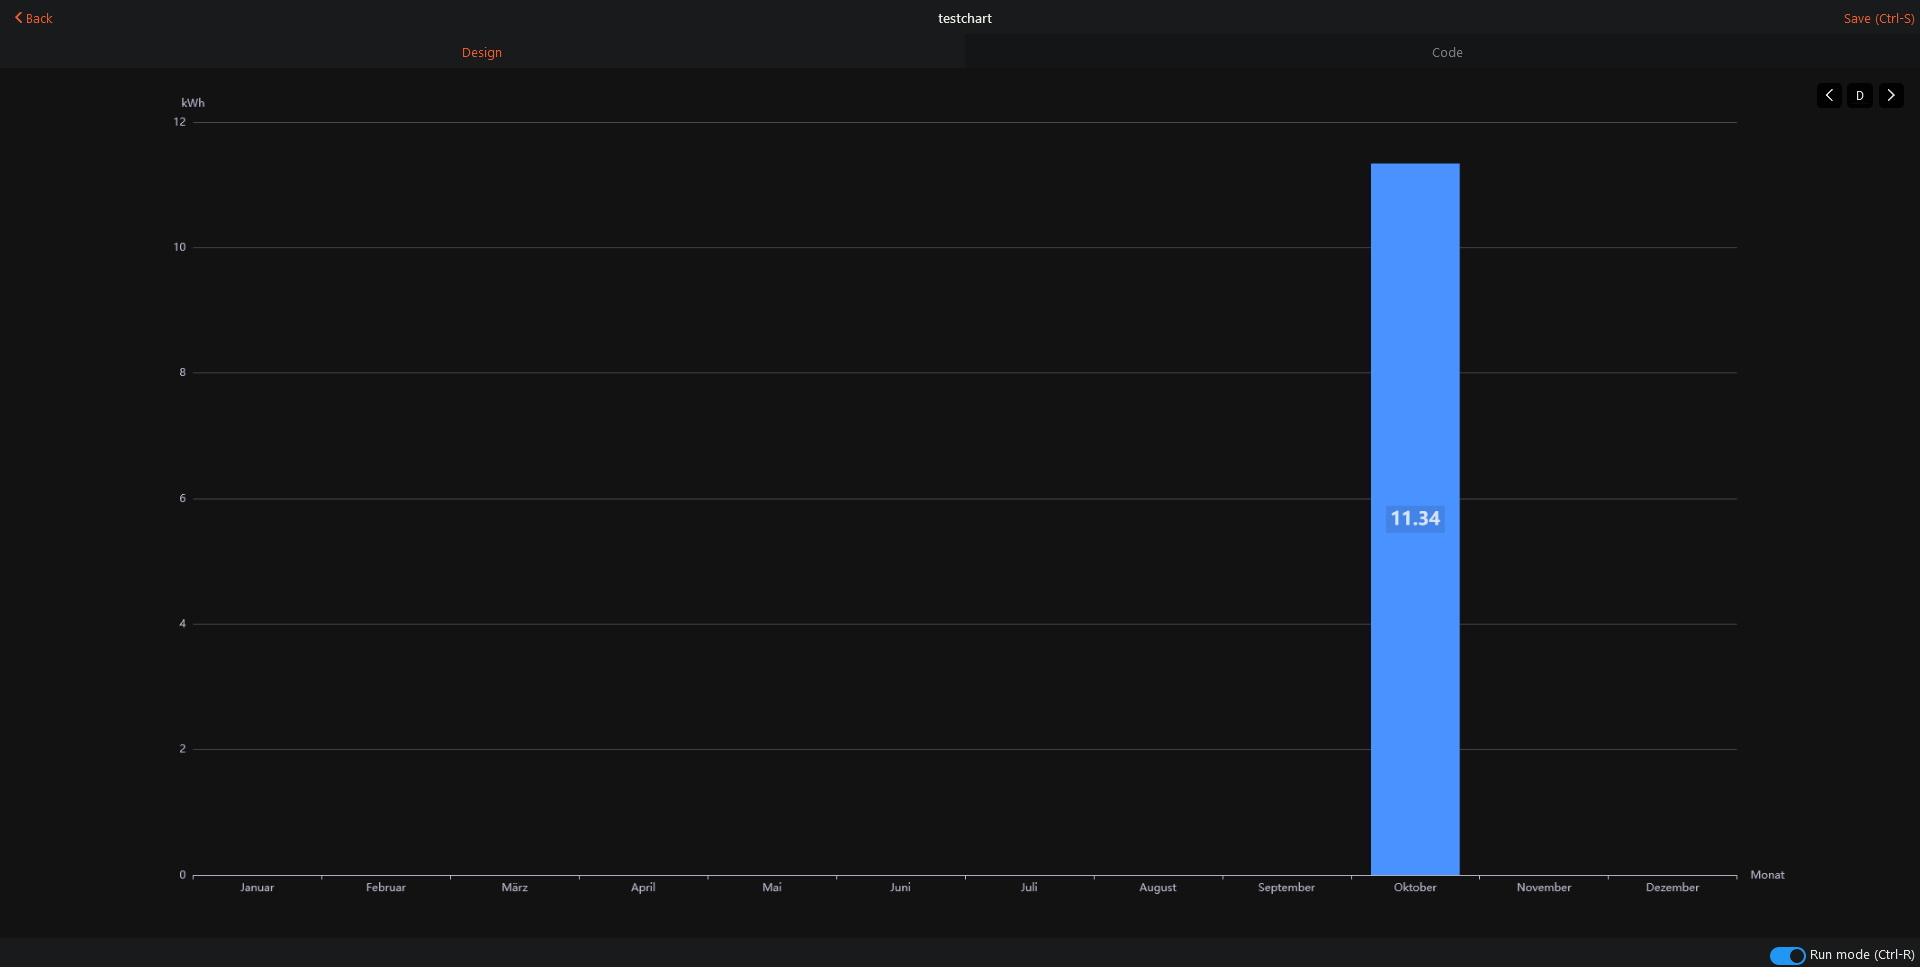Click the Juni axis label
The image size is (1920, 967).
(x=900, y=887)
